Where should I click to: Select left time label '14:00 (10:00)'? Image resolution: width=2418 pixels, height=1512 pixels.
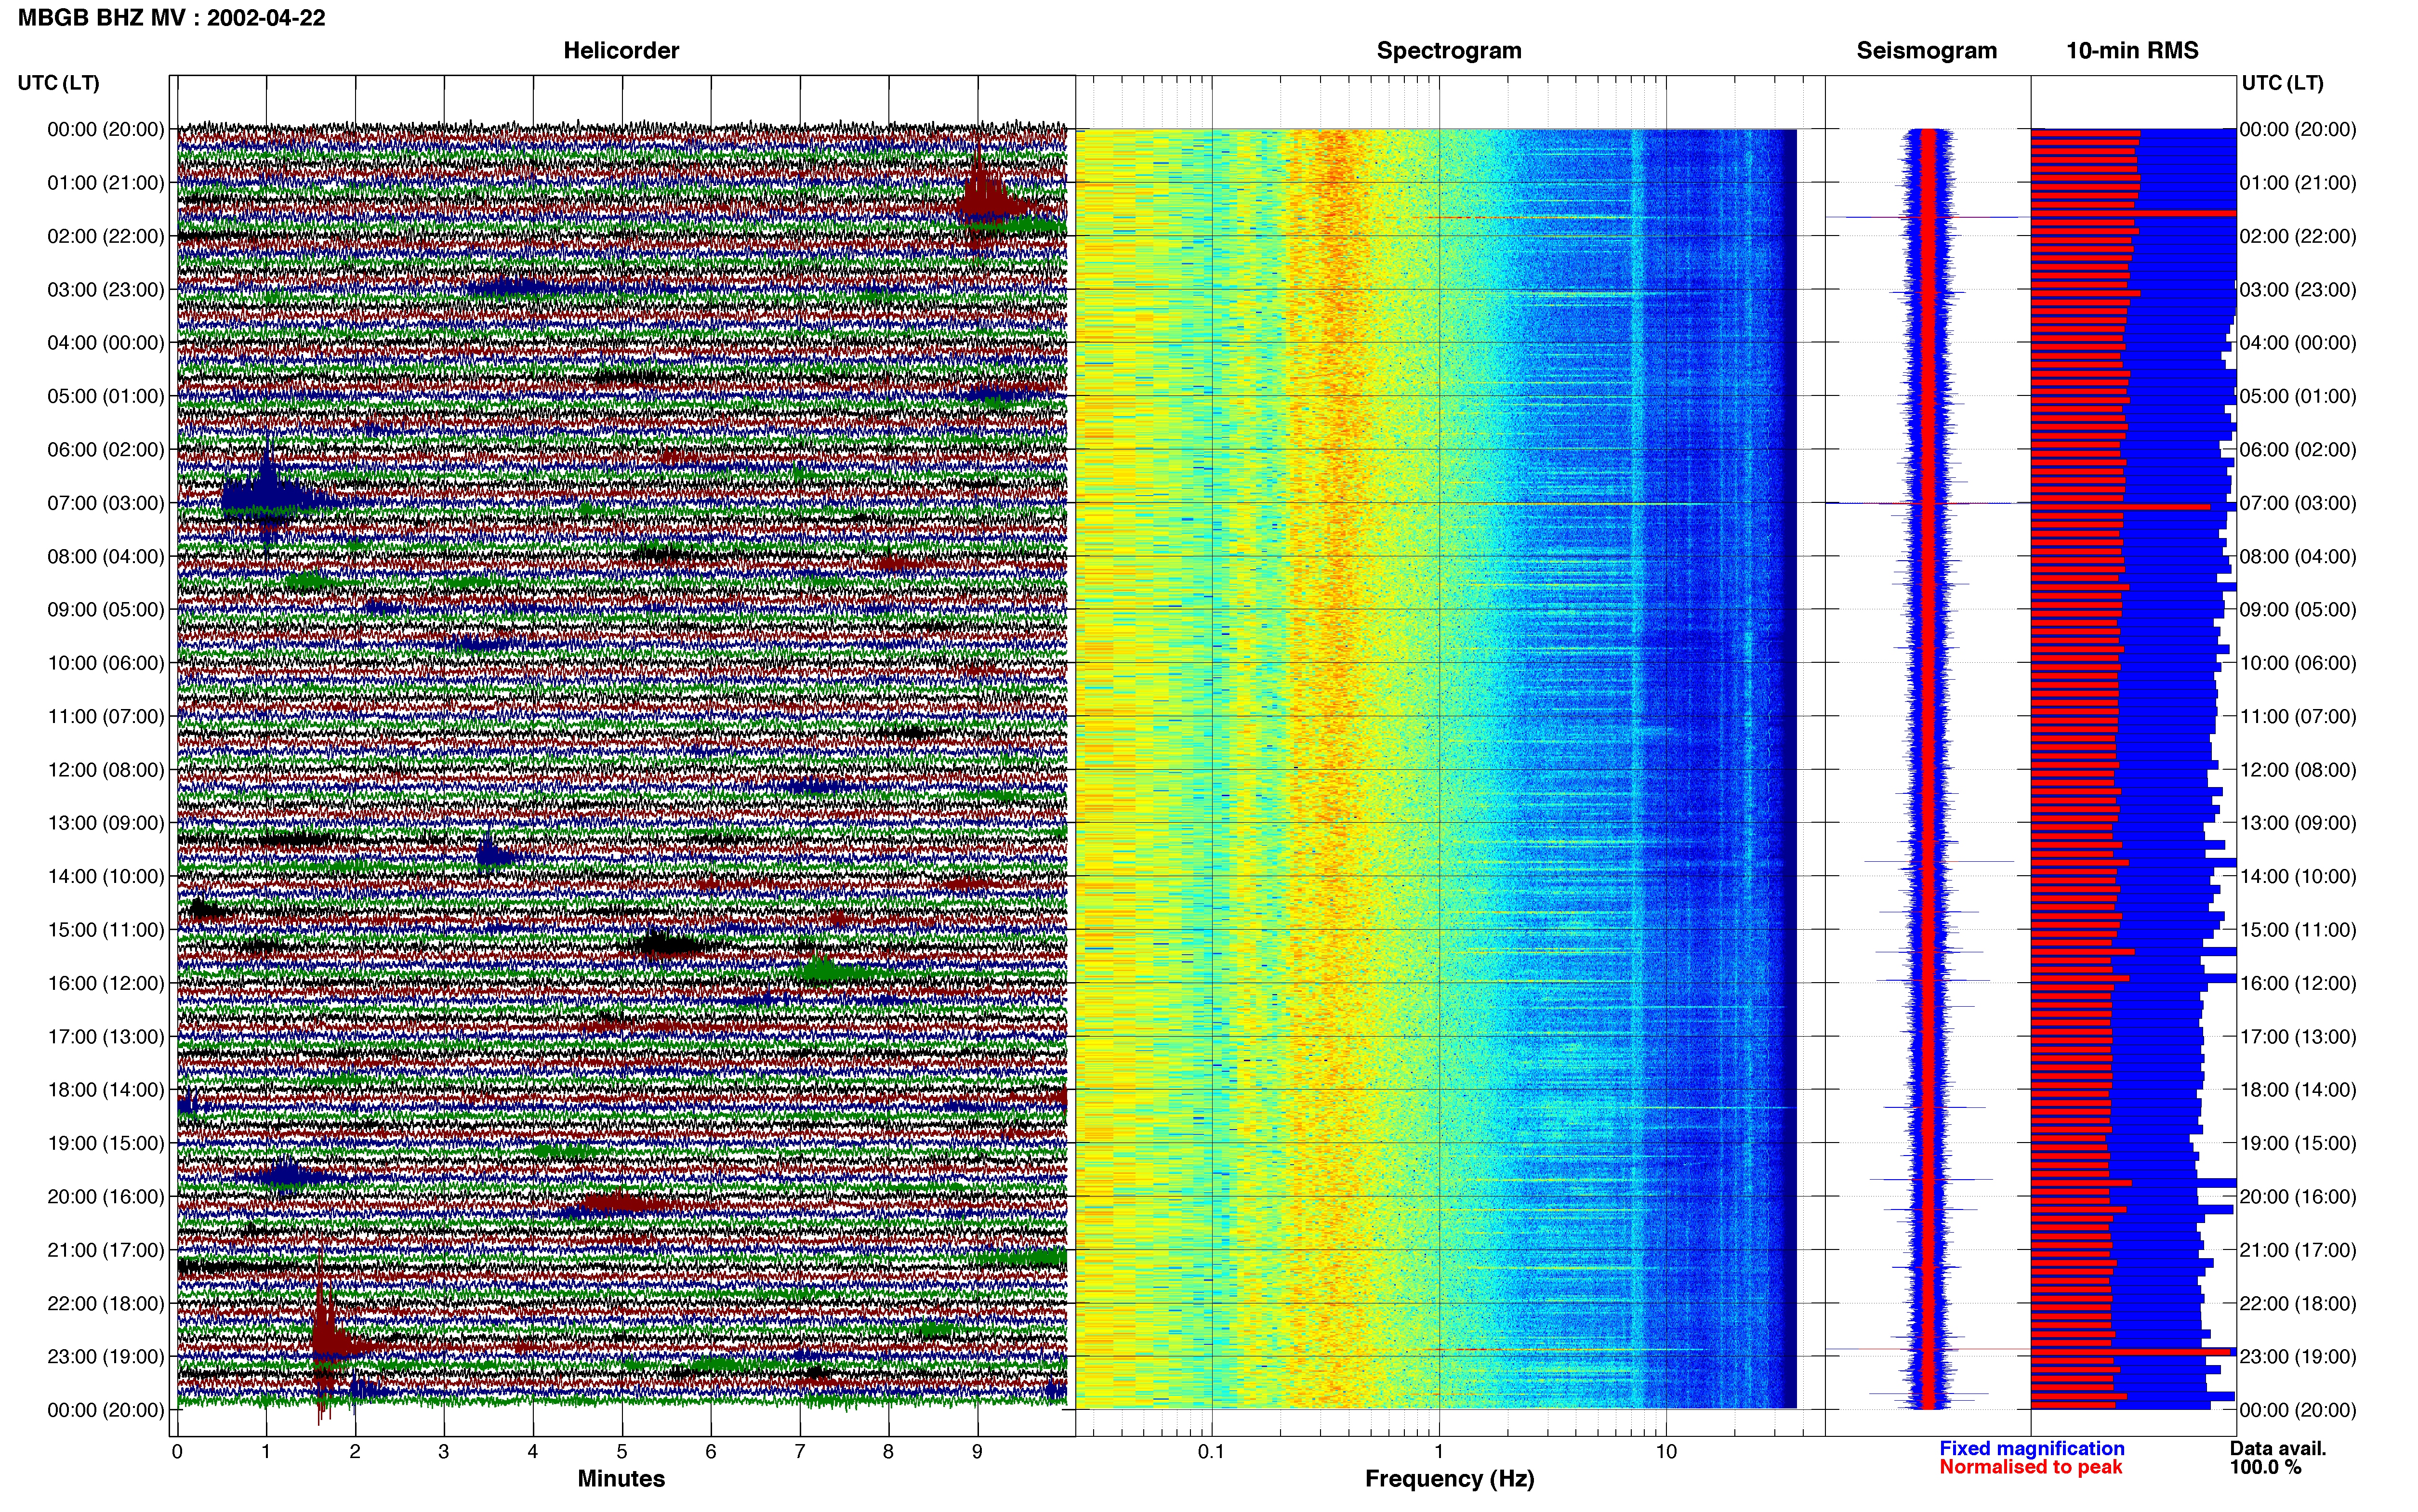click(105, 876)
